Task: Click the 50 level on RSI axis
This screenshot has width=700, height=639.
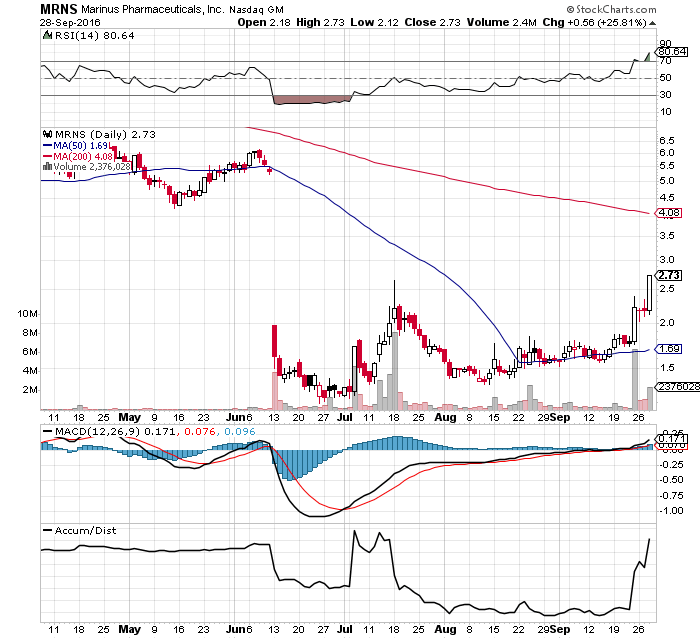Action: [x=665, y=78]
